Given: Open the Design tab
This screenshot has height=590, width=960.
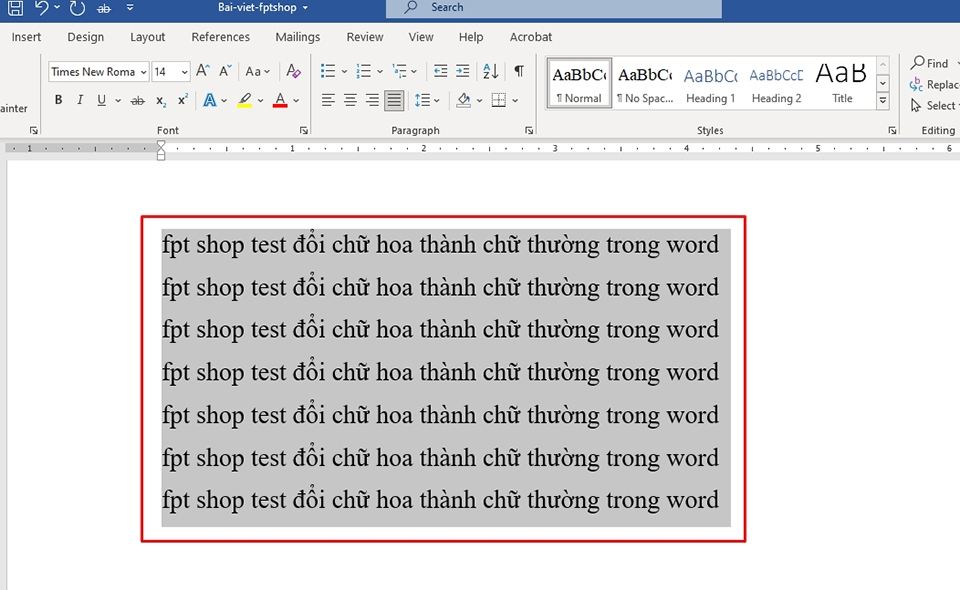Looking at the screenshot, I should tap(86, 37).
